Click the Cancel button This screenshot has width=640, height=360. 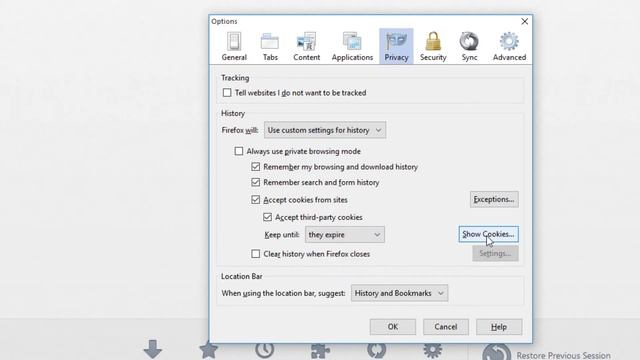point(446,327)
